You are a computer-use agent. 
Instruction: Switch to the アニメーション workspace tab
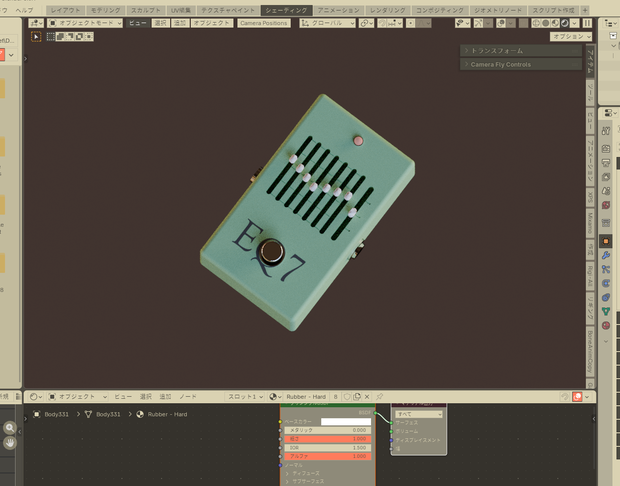(338, 10)
